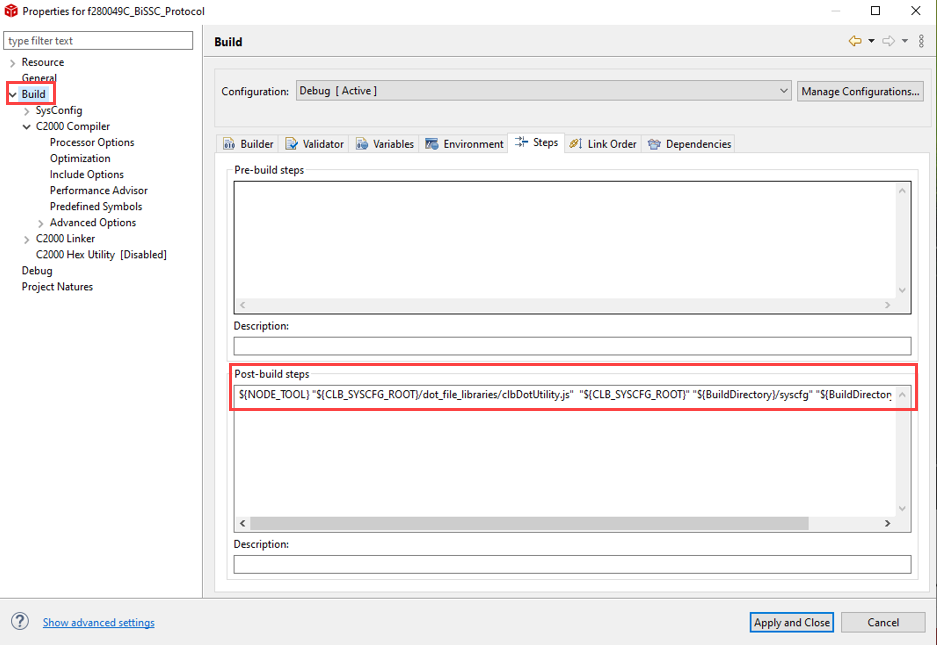Switch to the Validator tab
Viewport: 944px width, 646px height.
(x=314, y=144)
